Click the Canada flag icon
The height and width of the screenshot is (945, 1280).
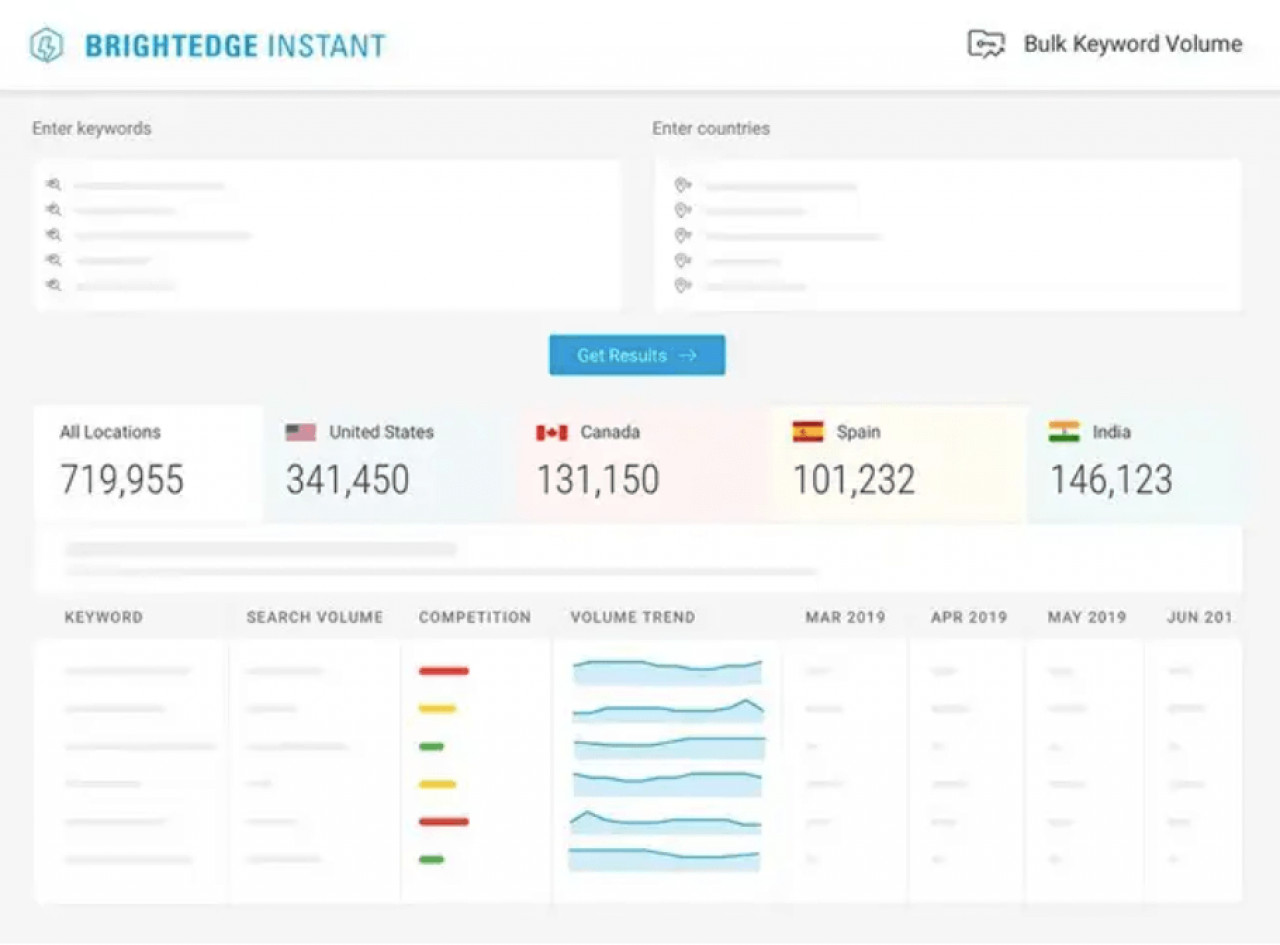[552, 432]
